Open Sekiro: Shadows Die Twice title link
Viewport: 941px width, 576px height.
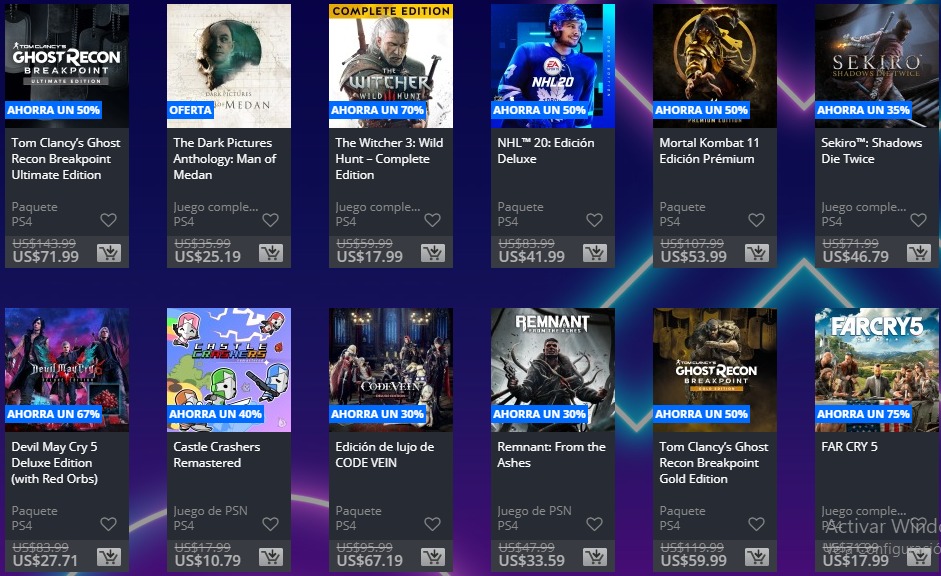click(871, 151)
